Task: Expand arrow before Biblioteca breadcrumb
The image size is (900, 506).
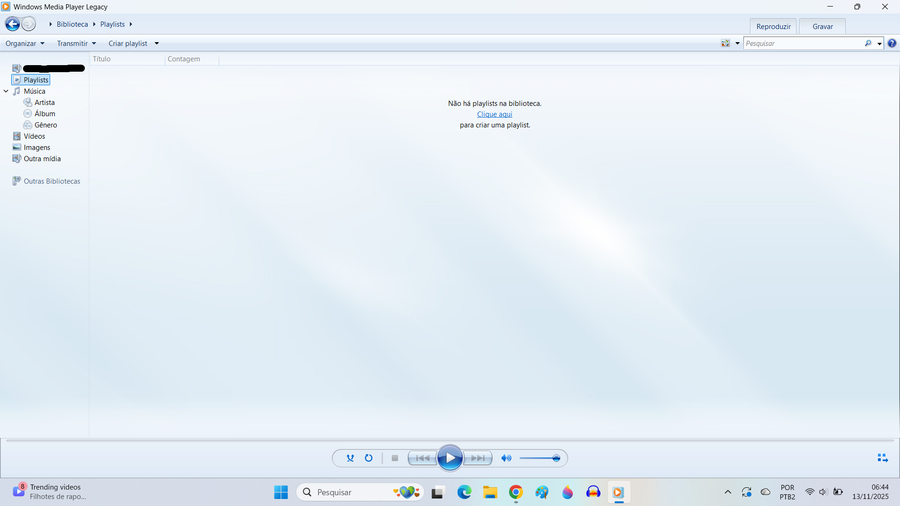Action: pyautogui.click(x=51, y=24)
